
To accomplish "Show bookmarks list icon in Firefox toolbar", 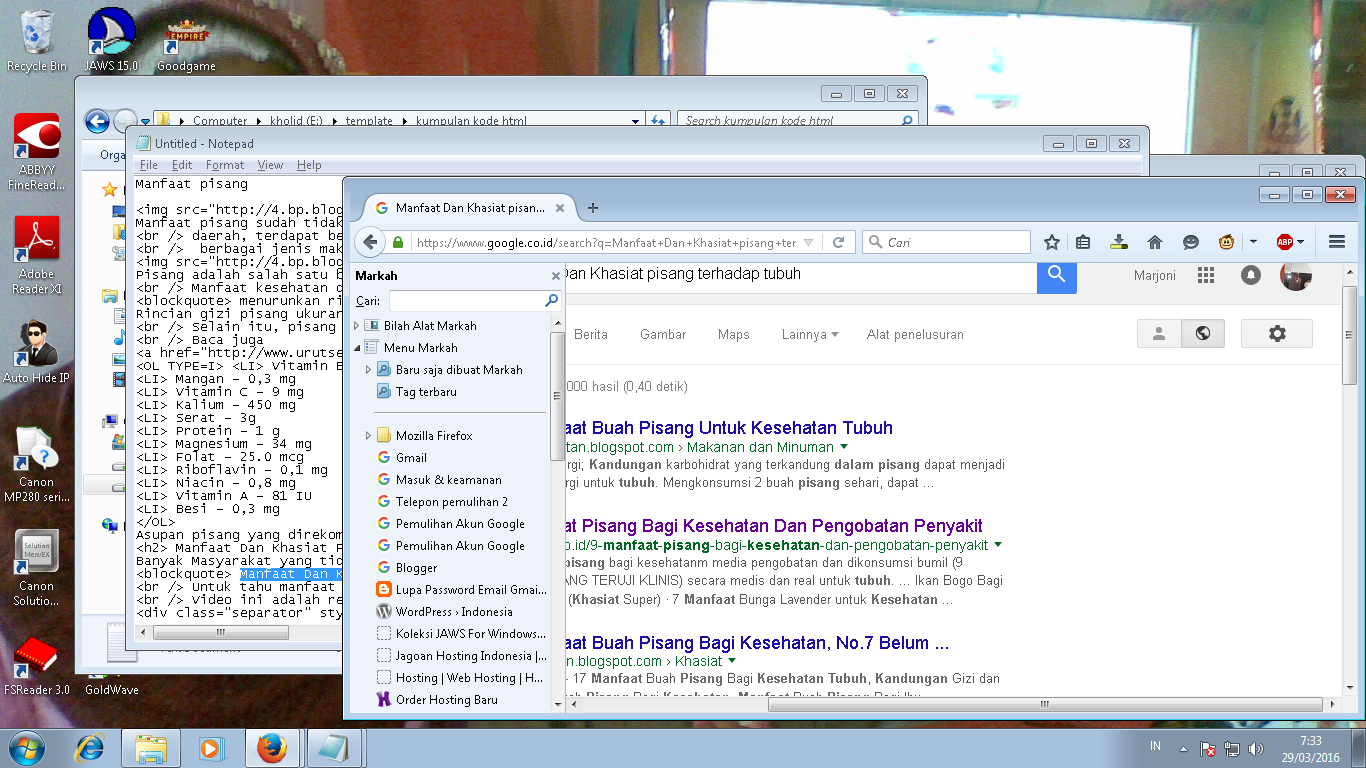I will tap(1083, 242).
